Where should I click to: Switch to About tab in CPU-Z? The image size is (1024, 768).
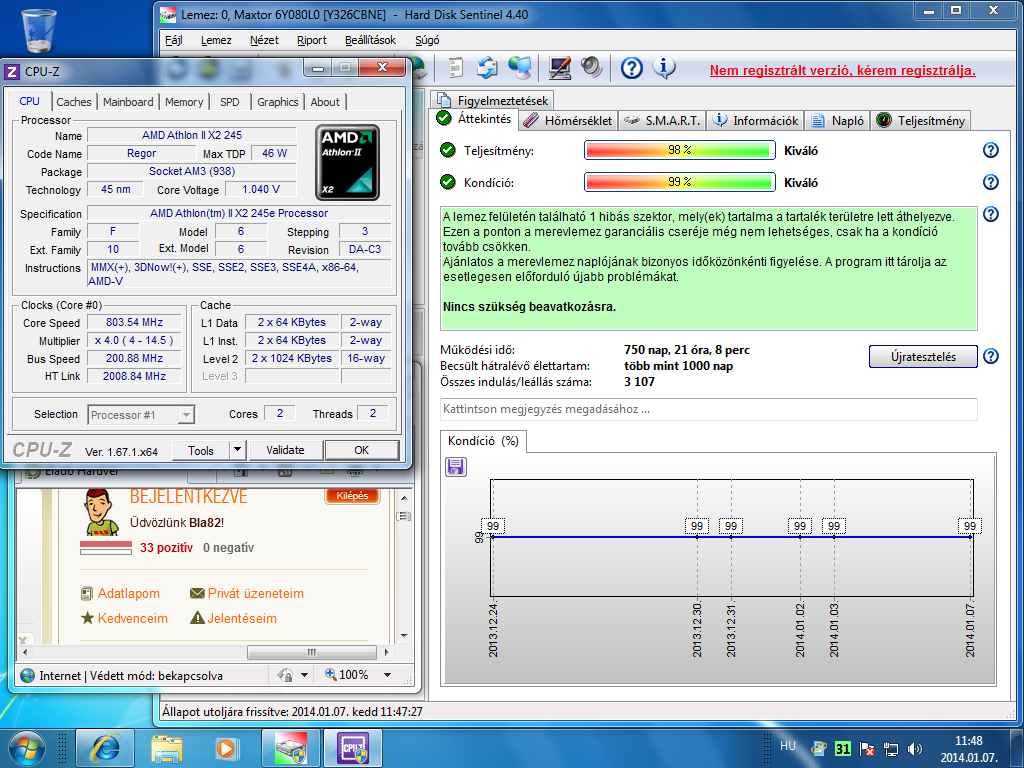pos(325,102)
